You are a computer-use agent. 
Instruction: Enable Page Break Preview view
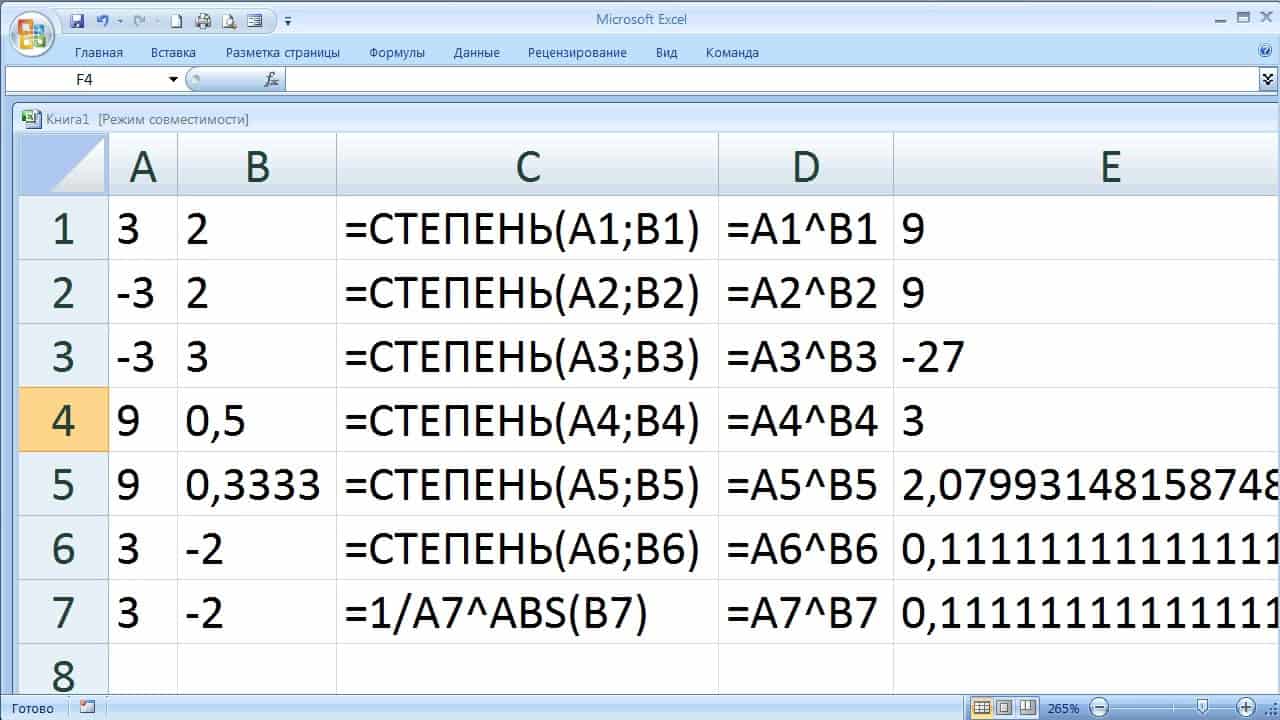(1025, 708)
